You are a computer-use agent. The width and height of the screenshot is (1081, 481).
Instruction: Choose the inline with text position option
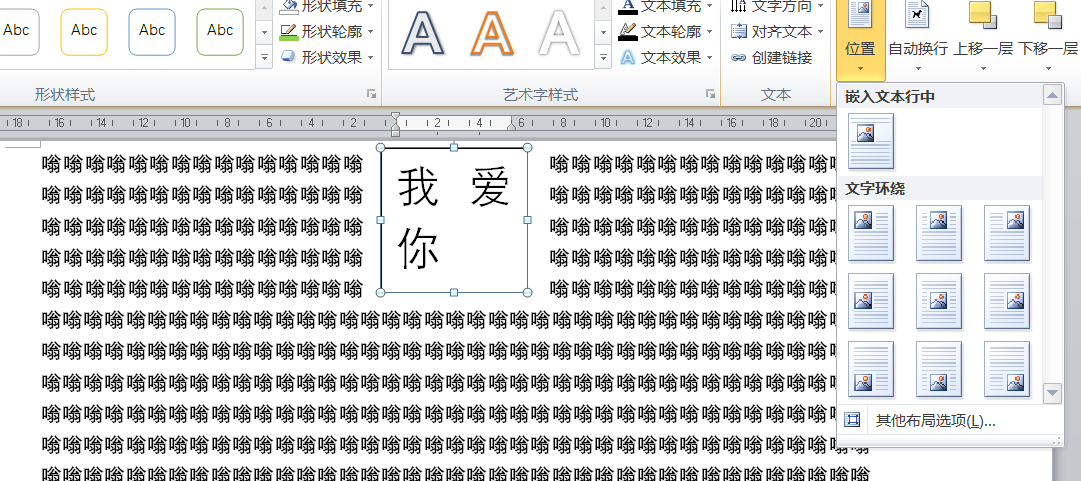[x=870, y=141]
